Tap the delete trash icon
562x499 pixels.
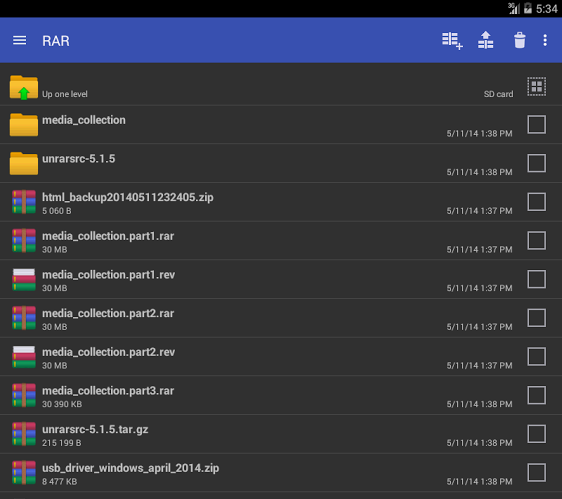[520, 40]
